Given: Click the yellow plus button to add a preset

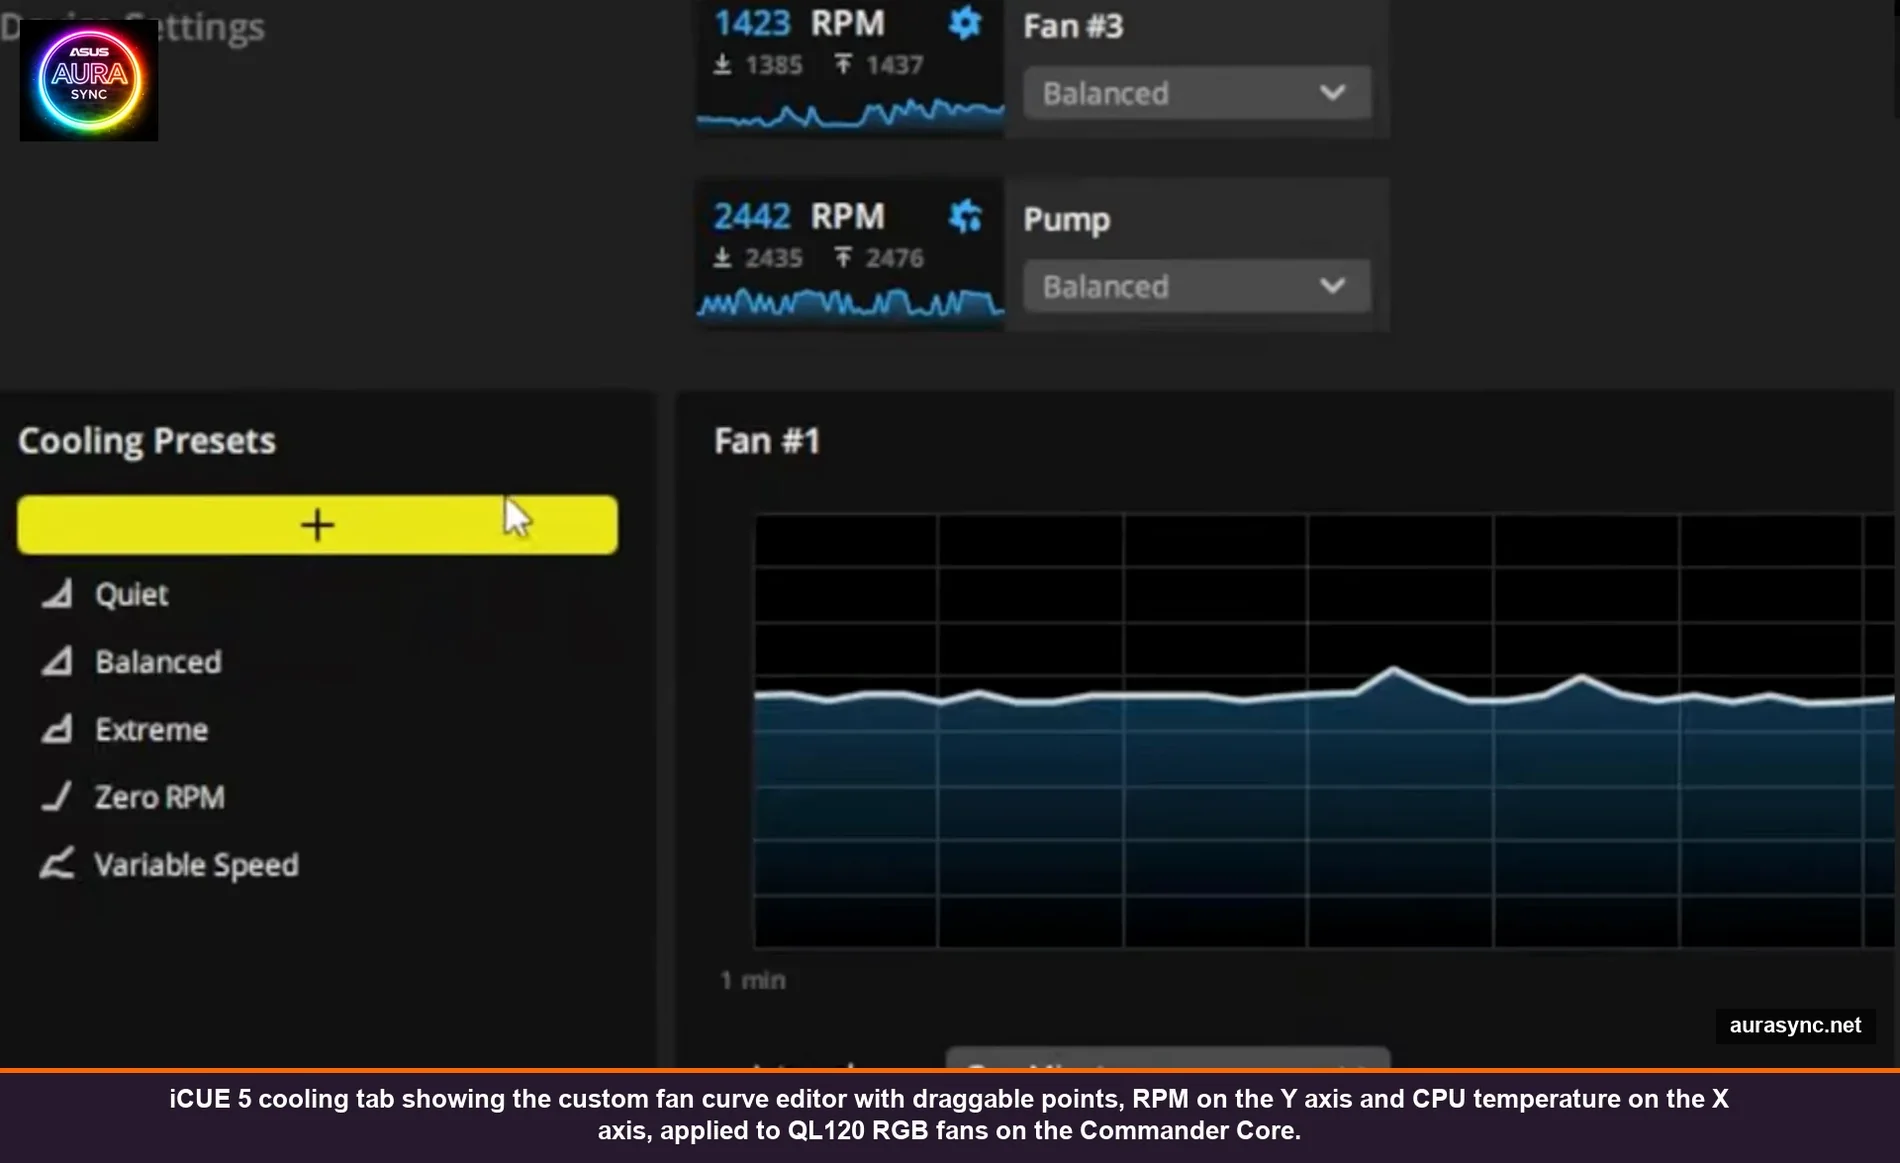Looking at the screenshot, I should 317,523.
